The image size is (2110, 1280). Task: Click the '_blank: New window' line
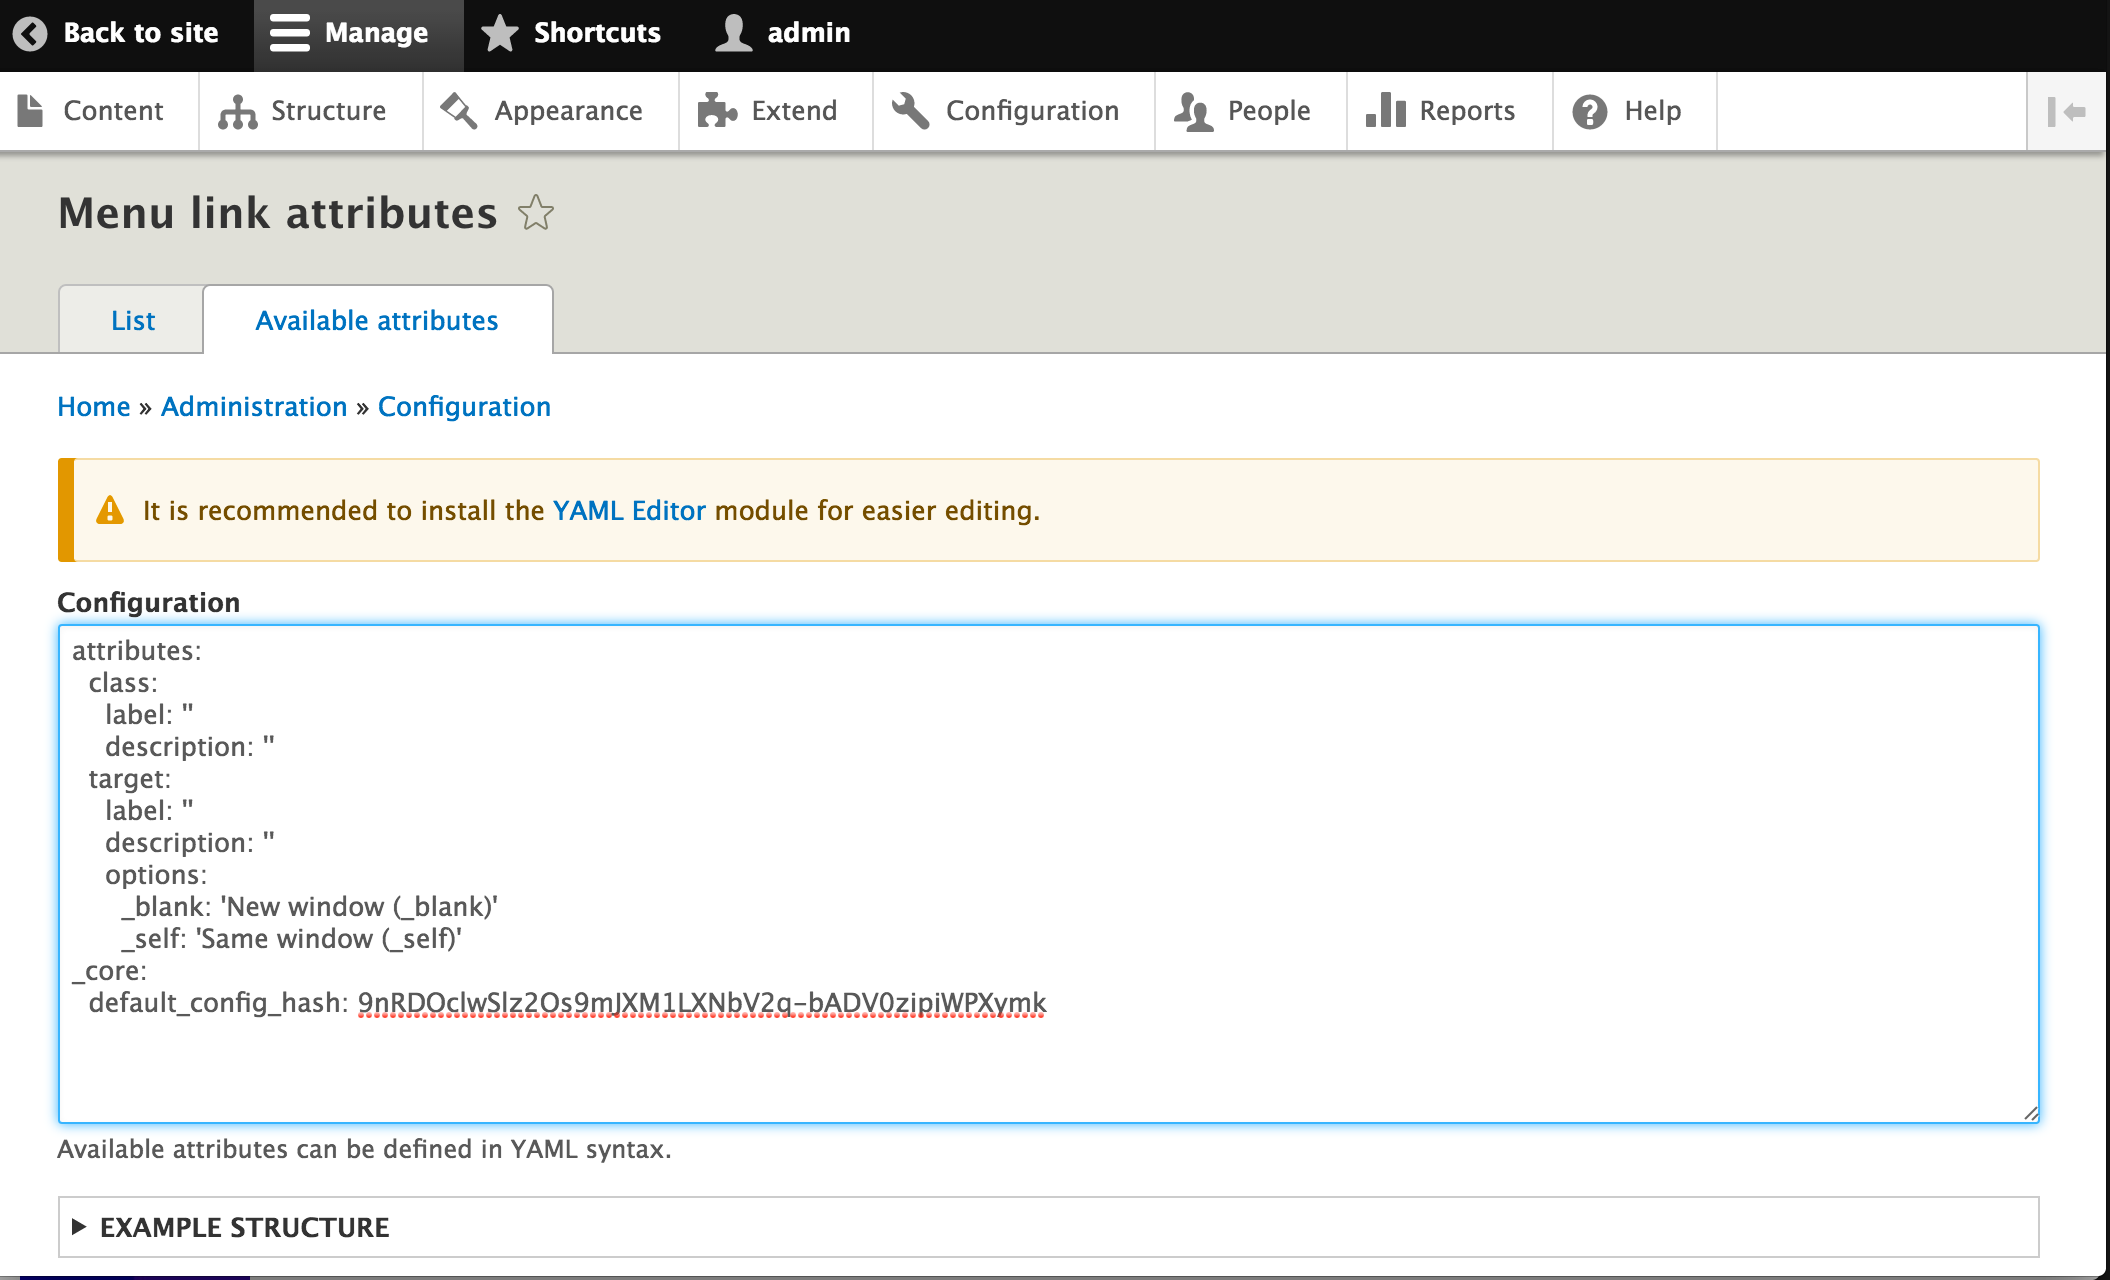[310, 907]
